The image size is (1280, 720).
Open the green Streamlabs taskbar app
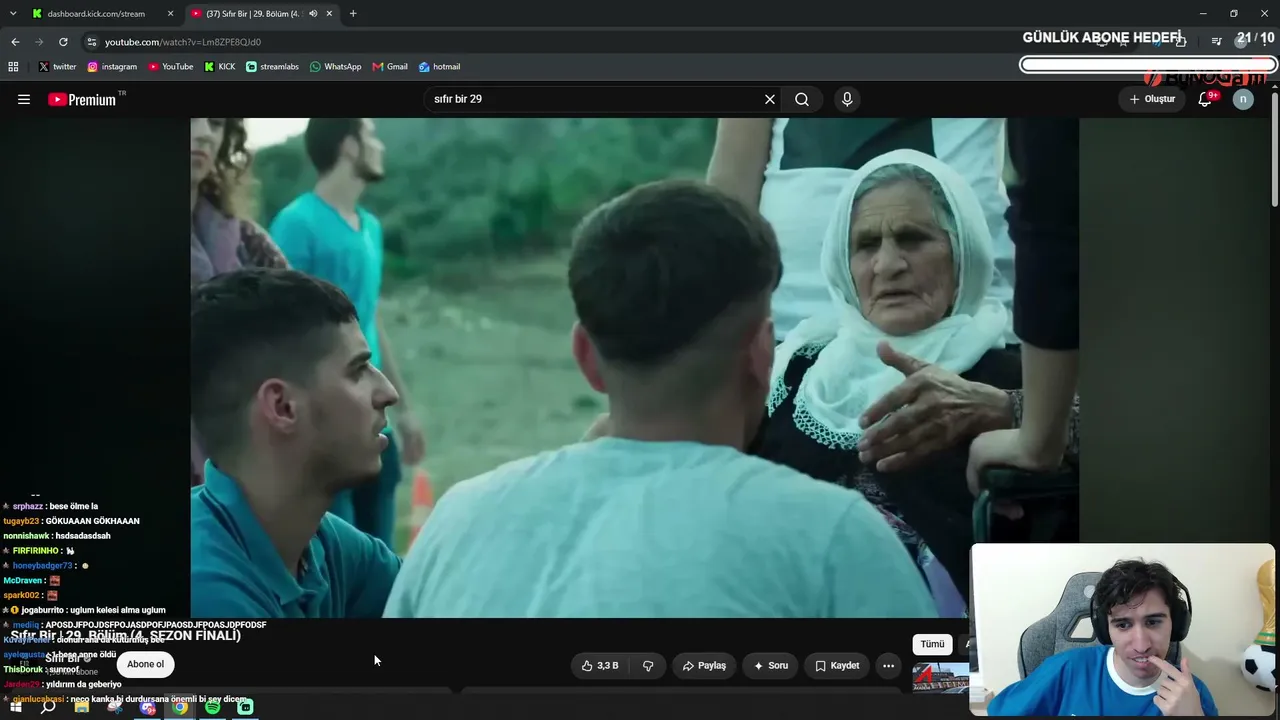(245, 707)
